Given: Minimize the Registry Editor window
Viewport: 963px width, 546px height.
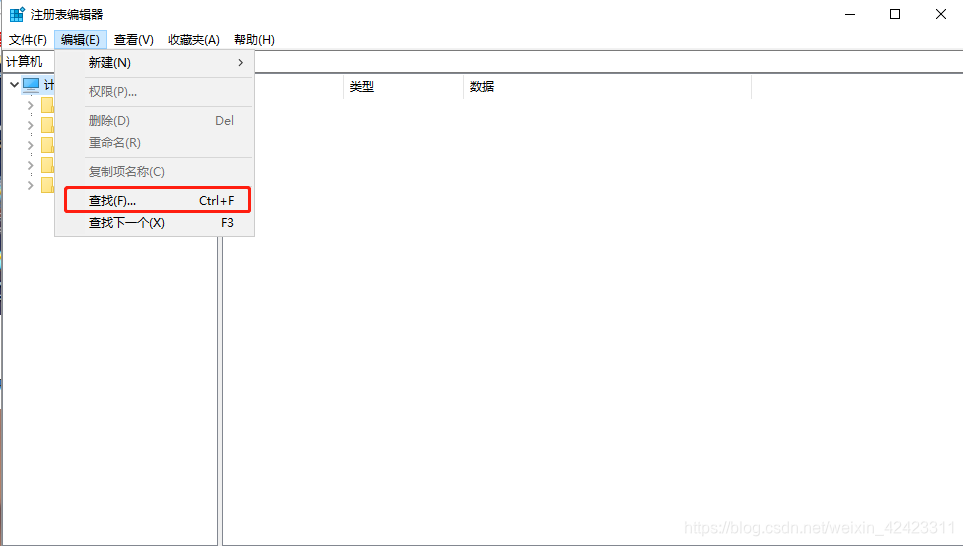Looking at the screenshot, I should point(850,14).
